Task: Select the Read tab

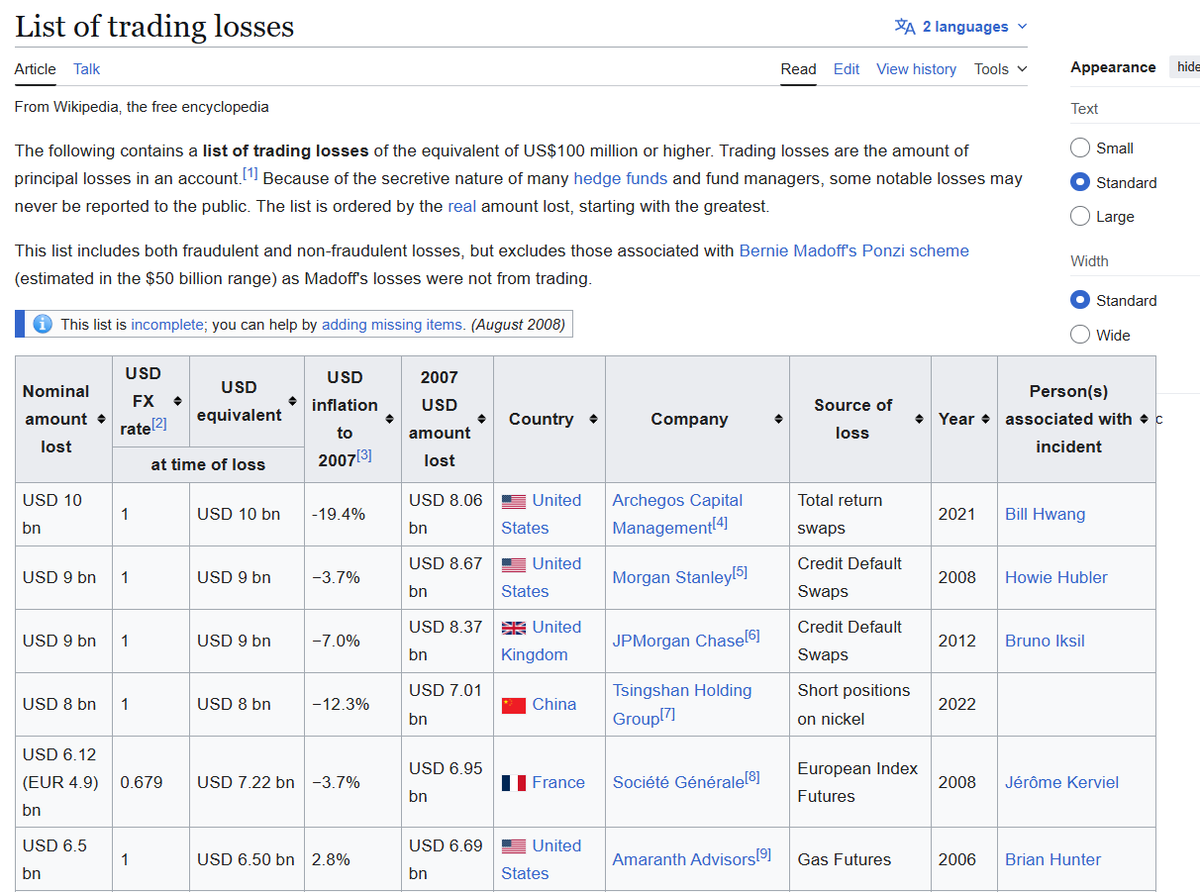Action: (798, 69)
